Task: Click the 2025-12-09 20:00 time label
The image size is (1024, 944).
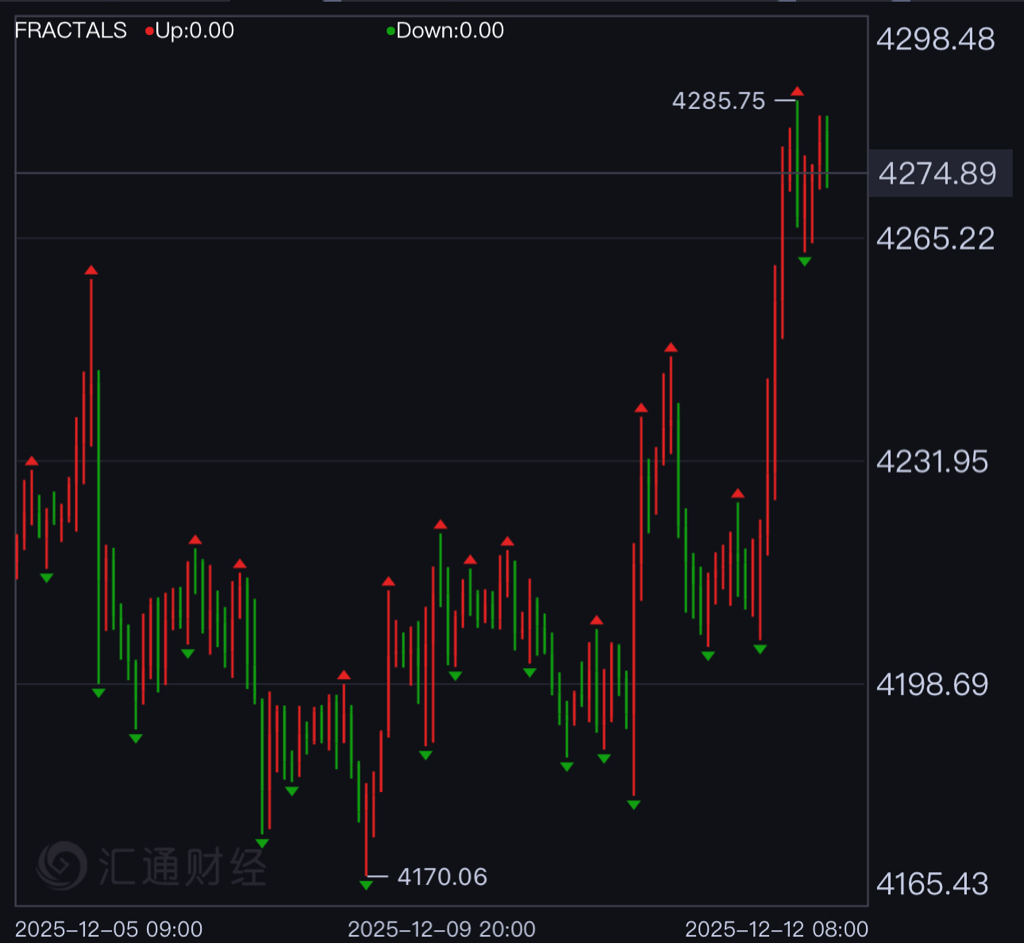Action: click(x=441, y=929)
